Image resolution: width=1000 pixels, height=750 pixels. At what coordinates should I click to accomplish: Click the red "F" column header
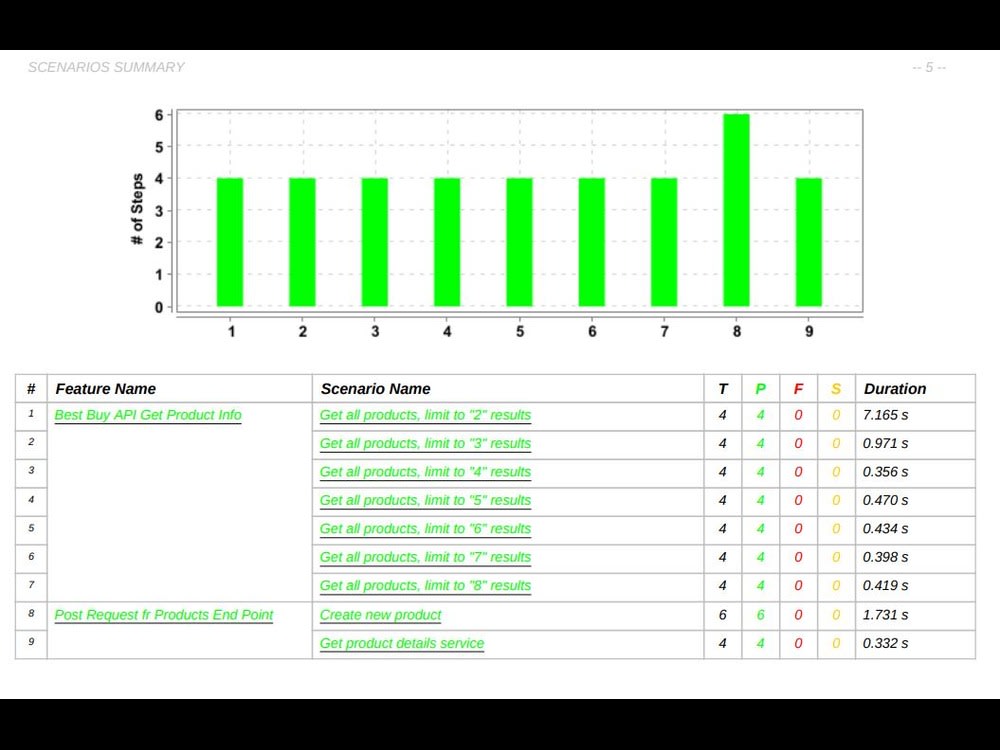798,388
